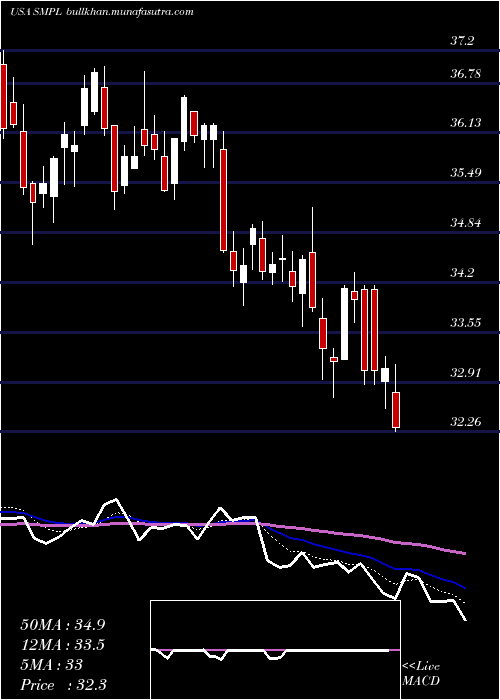The image size is (500, 700).
Task: Click the 50MA : 34.9 indicator text
Action: 63,625
